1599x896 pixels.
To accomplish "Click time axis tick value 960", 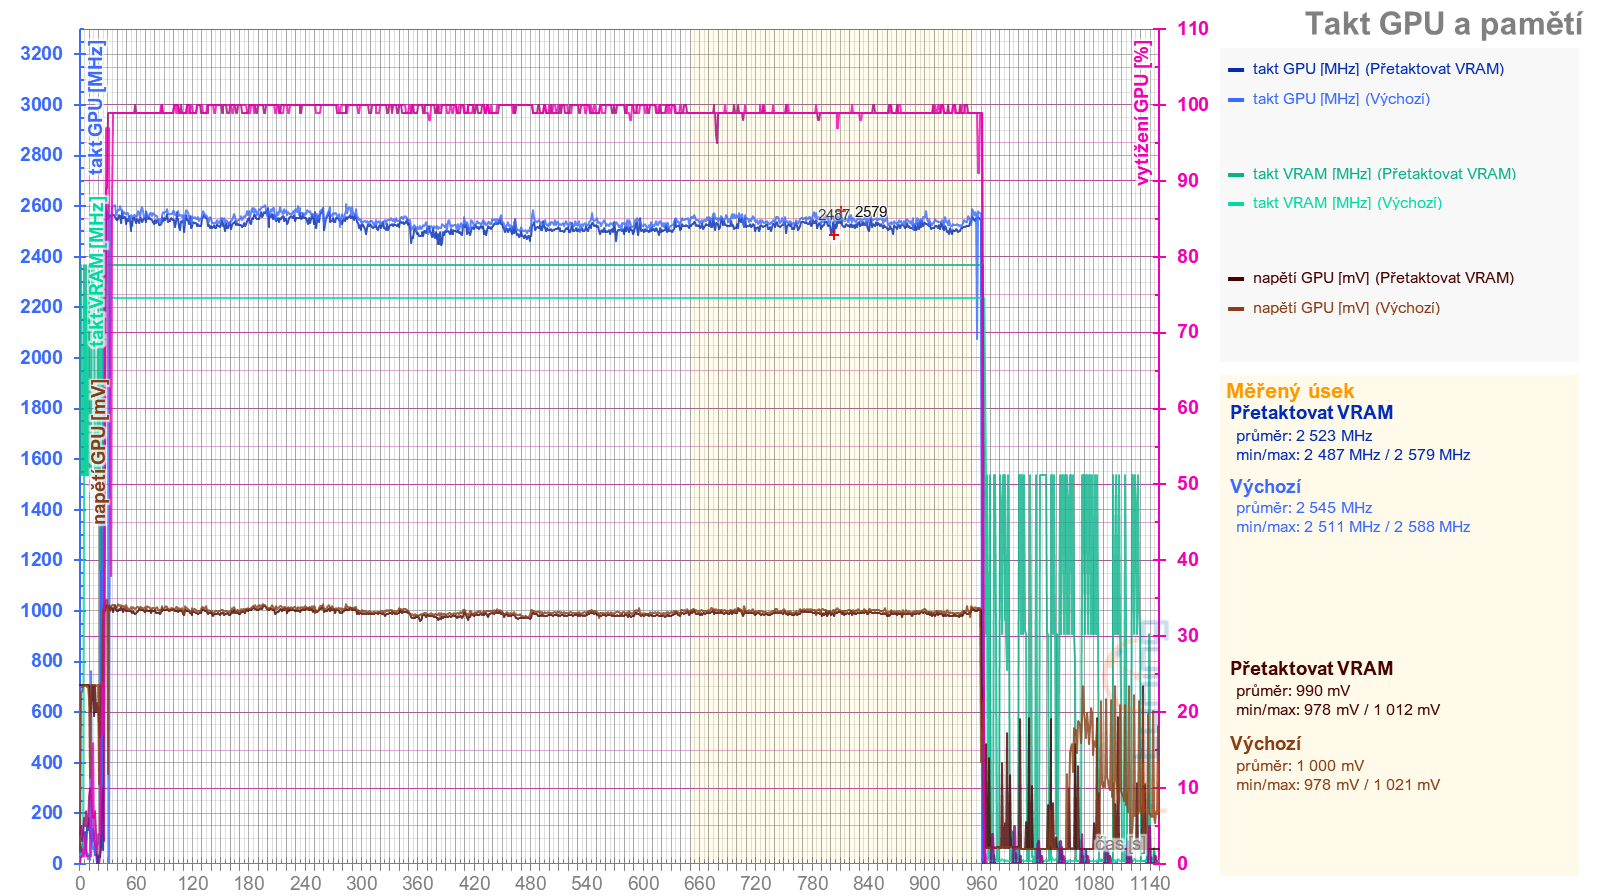I will point(981,883).
